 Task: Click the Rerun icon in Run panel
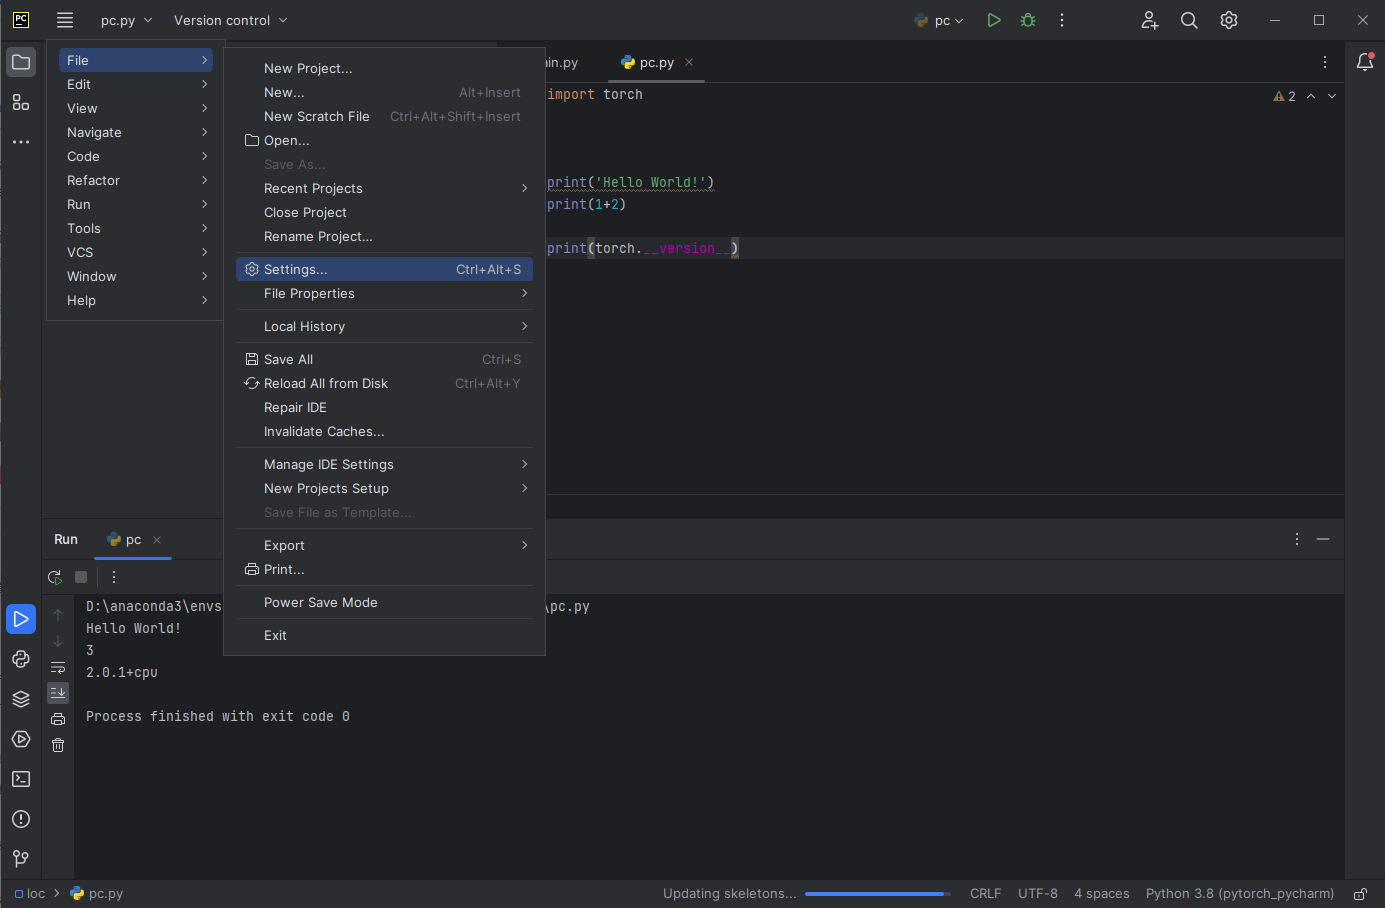tap(55, 577)
